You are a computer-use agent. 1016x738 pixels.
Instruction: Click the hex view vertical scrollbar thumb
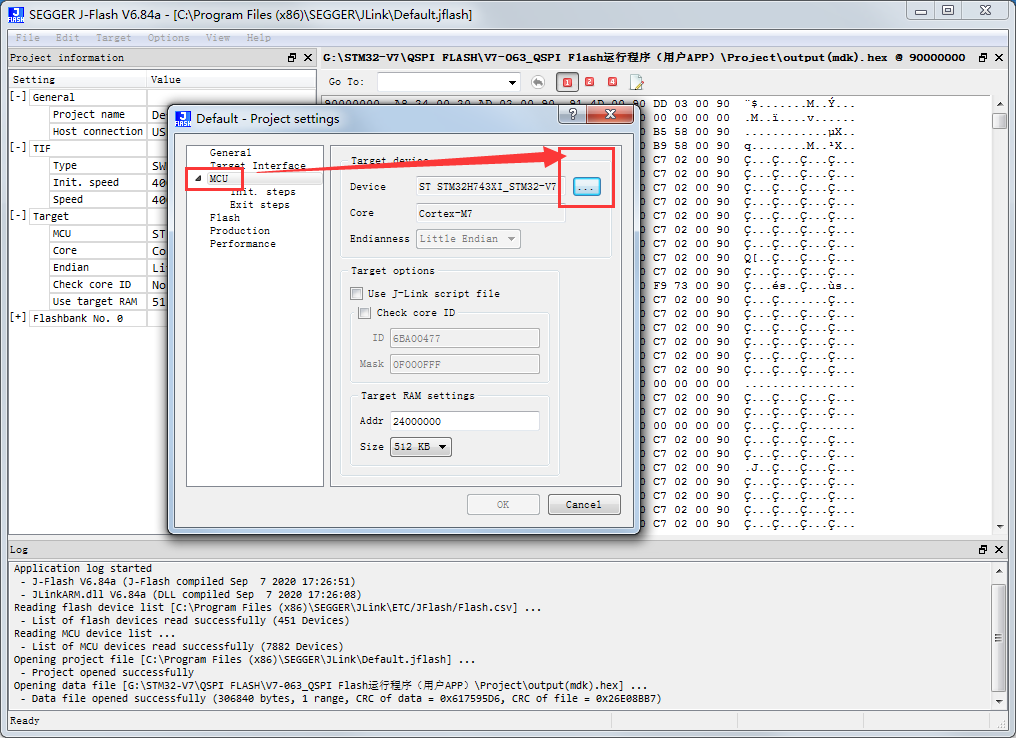coord(1000,121)
